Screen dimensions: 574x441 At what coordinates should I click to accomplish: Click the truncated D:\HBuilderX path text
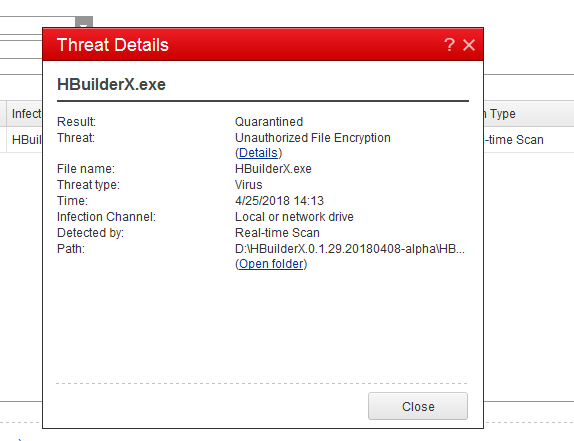pyautogui.click(x=350, y=249)
